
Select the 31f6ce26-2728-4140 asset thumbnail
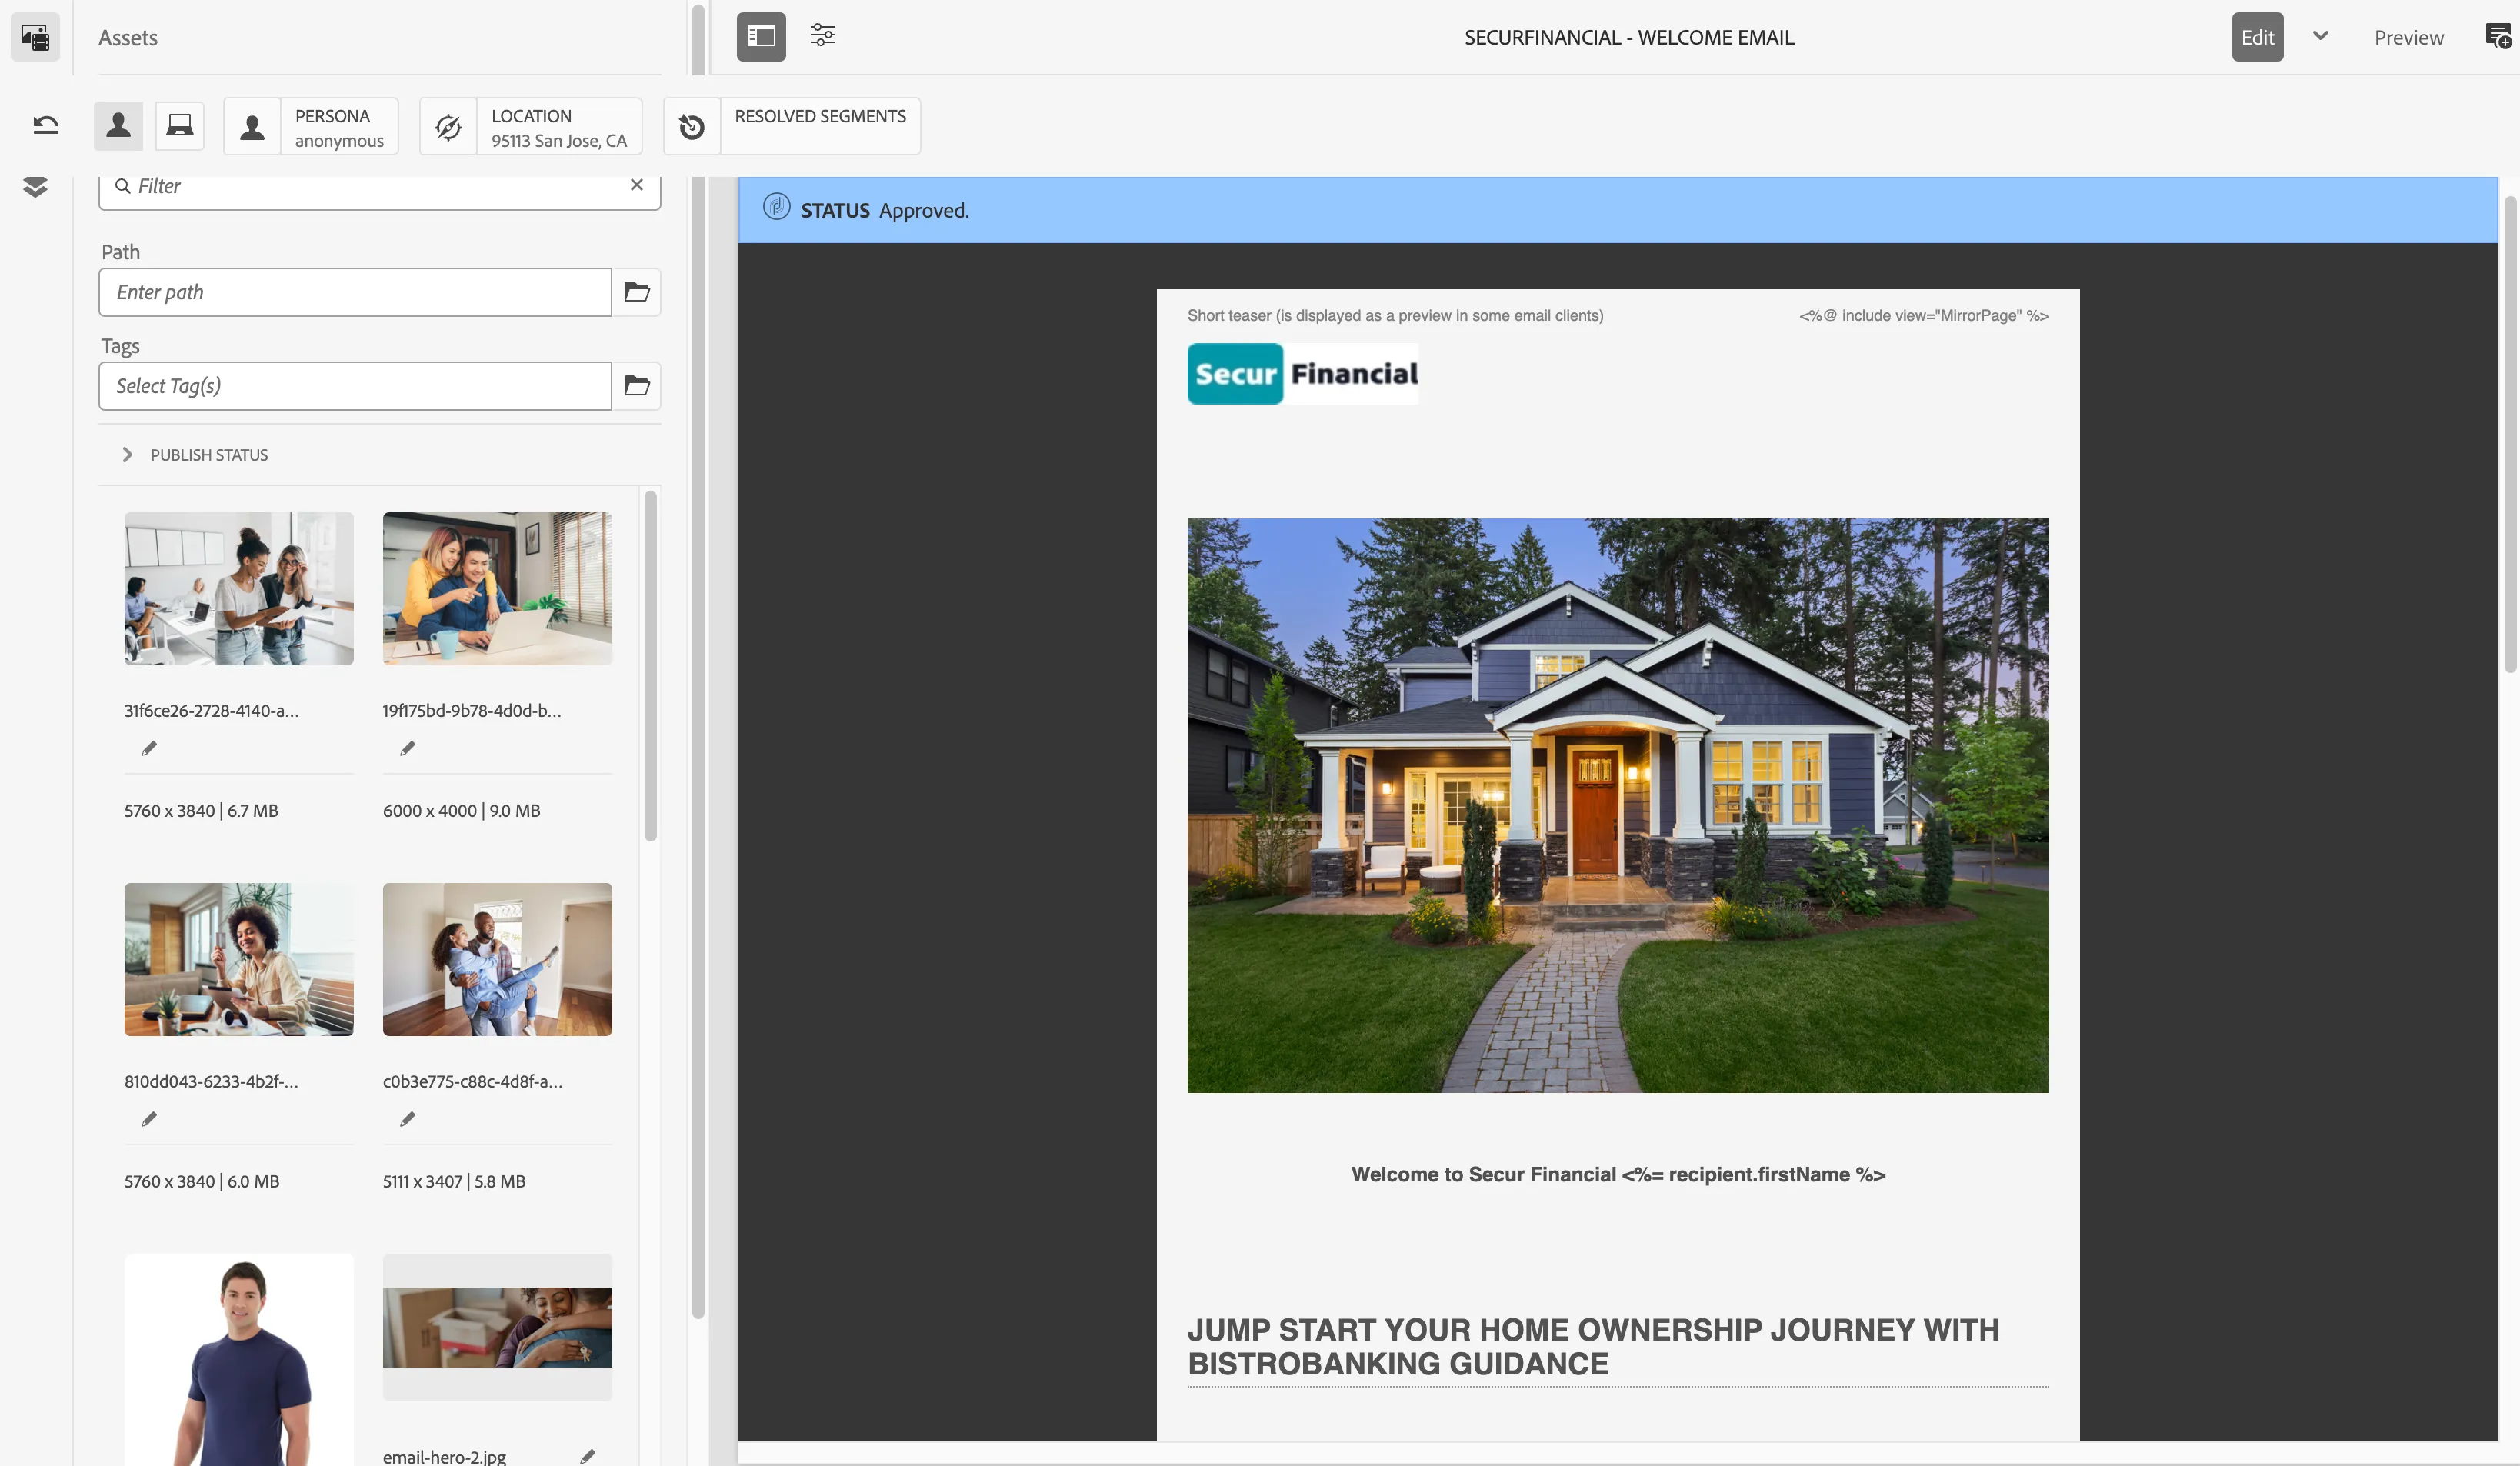coord(239,589)
